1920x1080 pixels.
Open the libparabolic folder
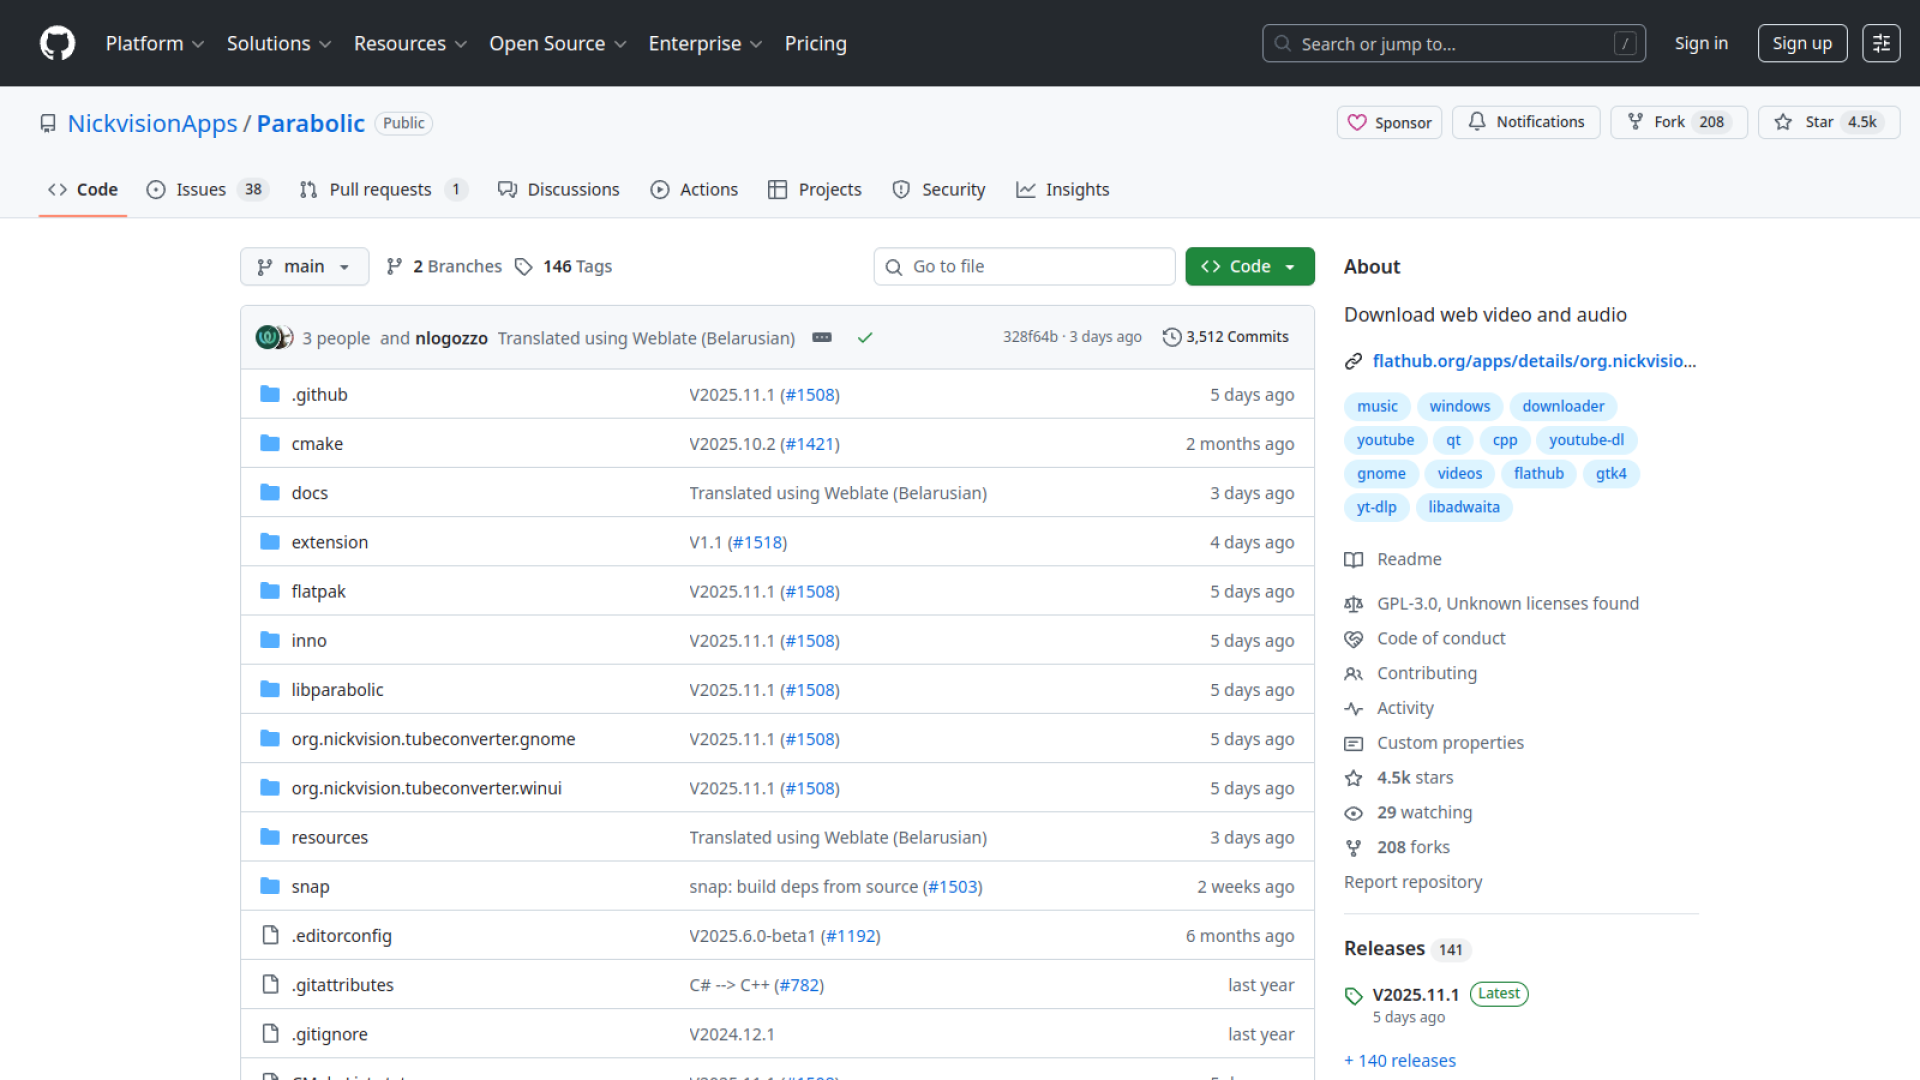337,690
